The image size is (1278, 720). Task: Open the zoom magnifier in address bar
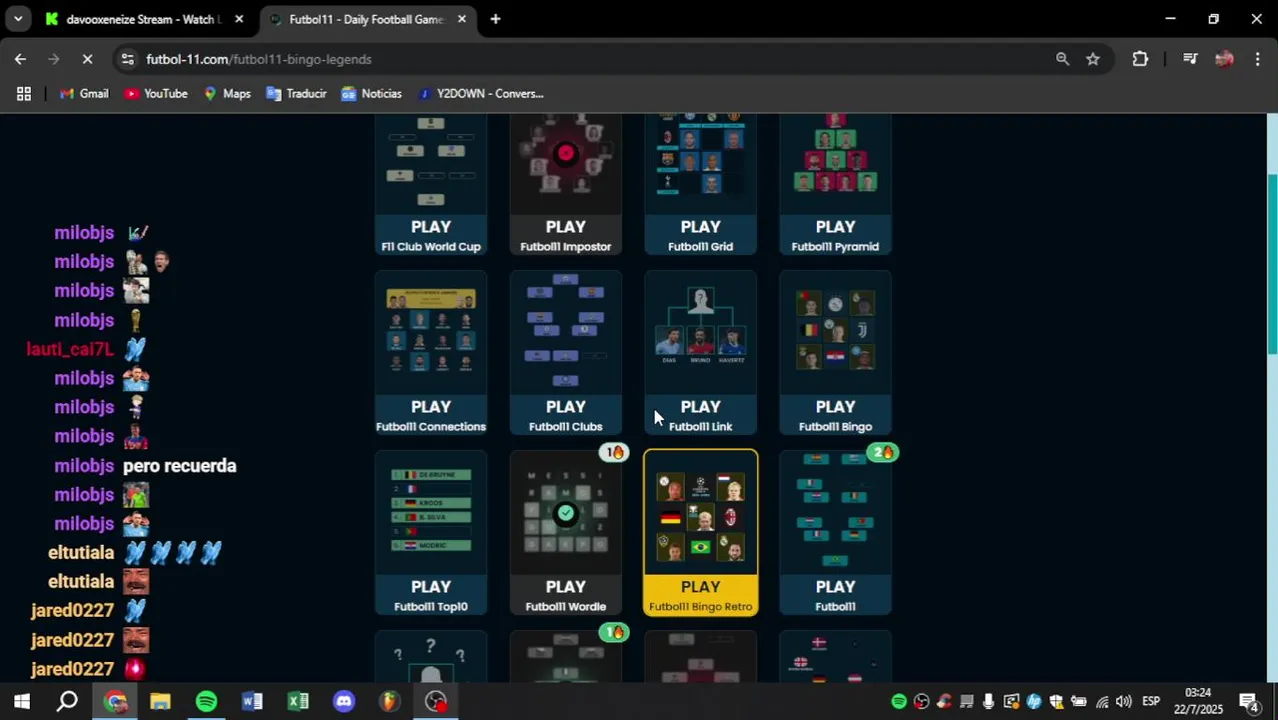[x=1062, y=59]
